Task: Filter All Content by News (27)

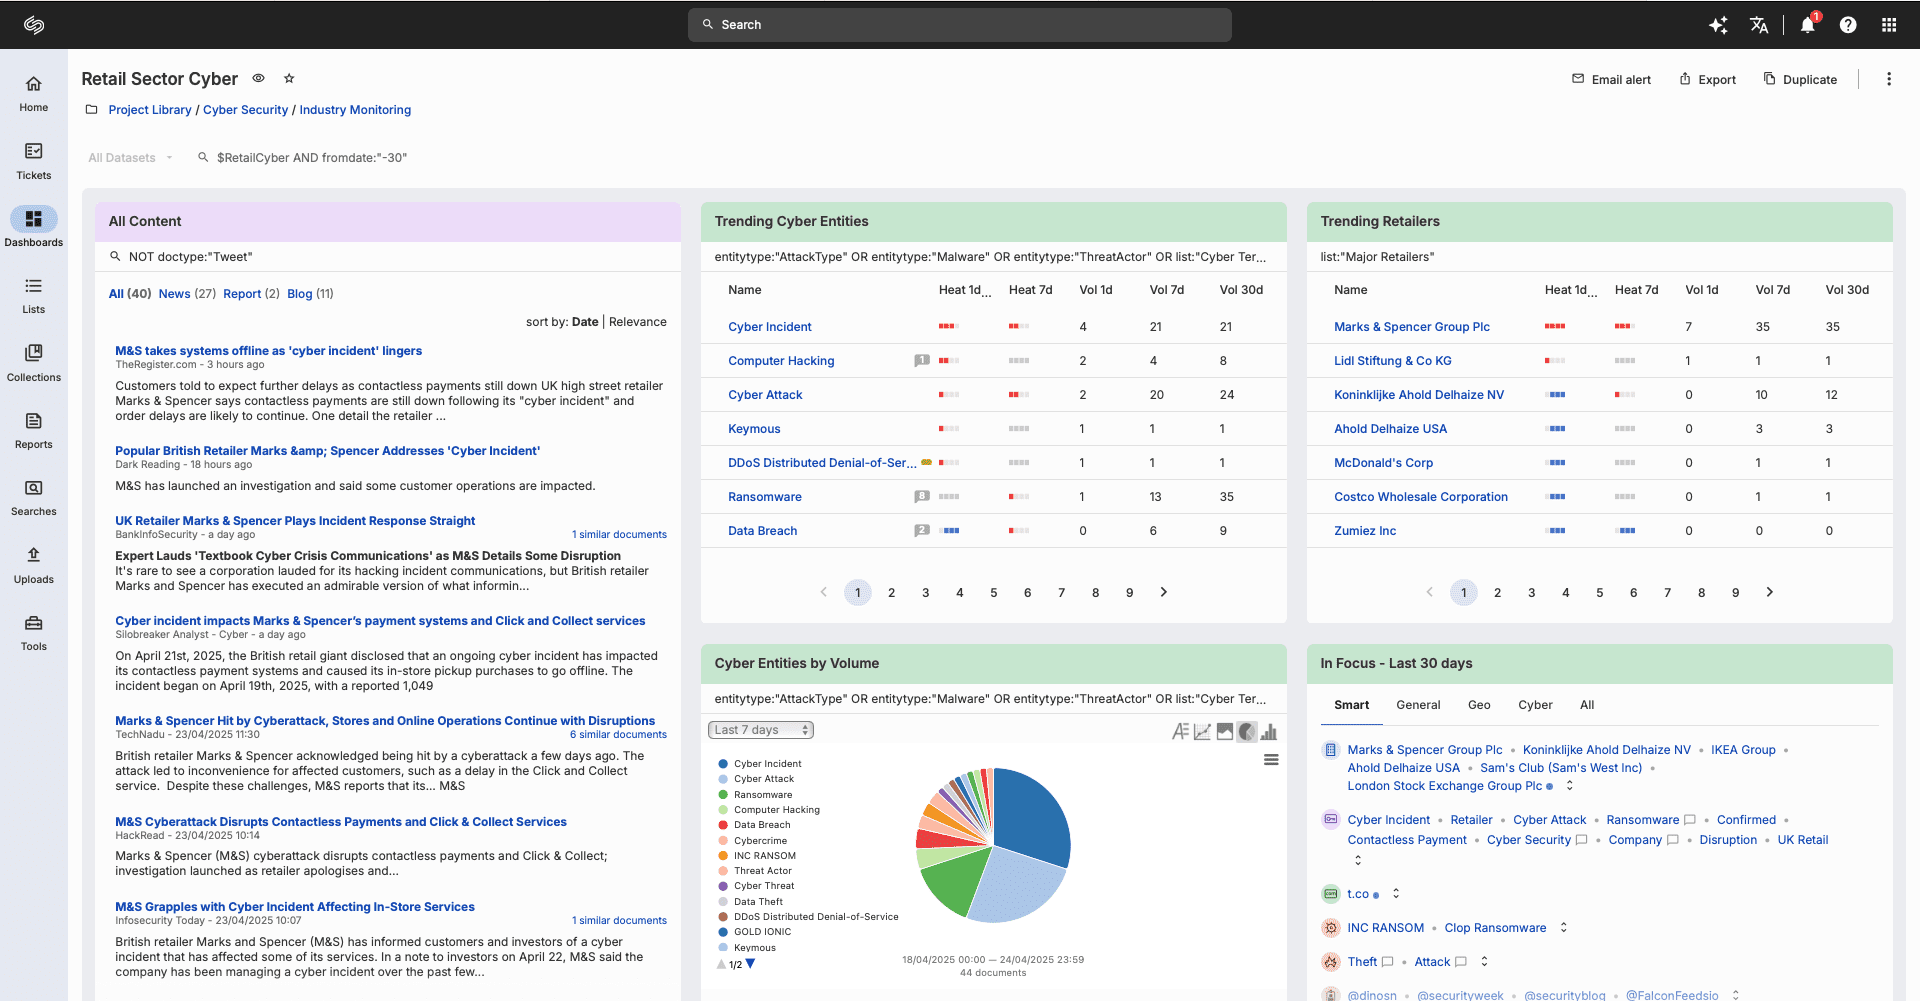Action: pos(187,294)
